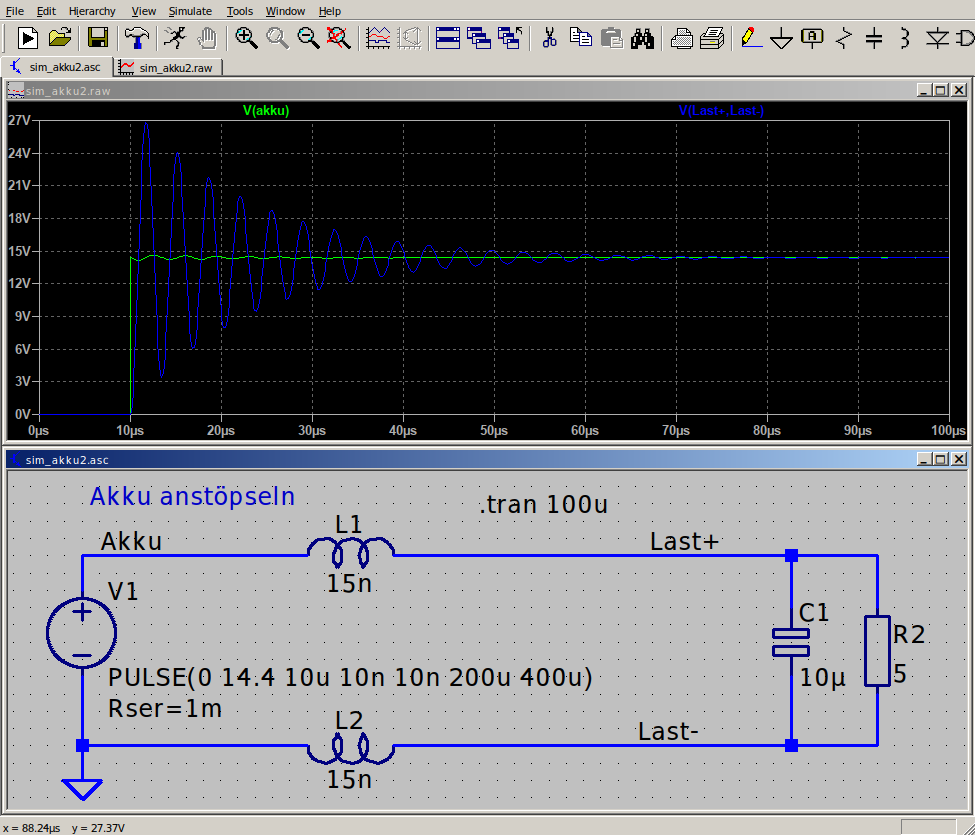Open the Help menu
The width and height of the screenshot is (975, 835).
330,11
